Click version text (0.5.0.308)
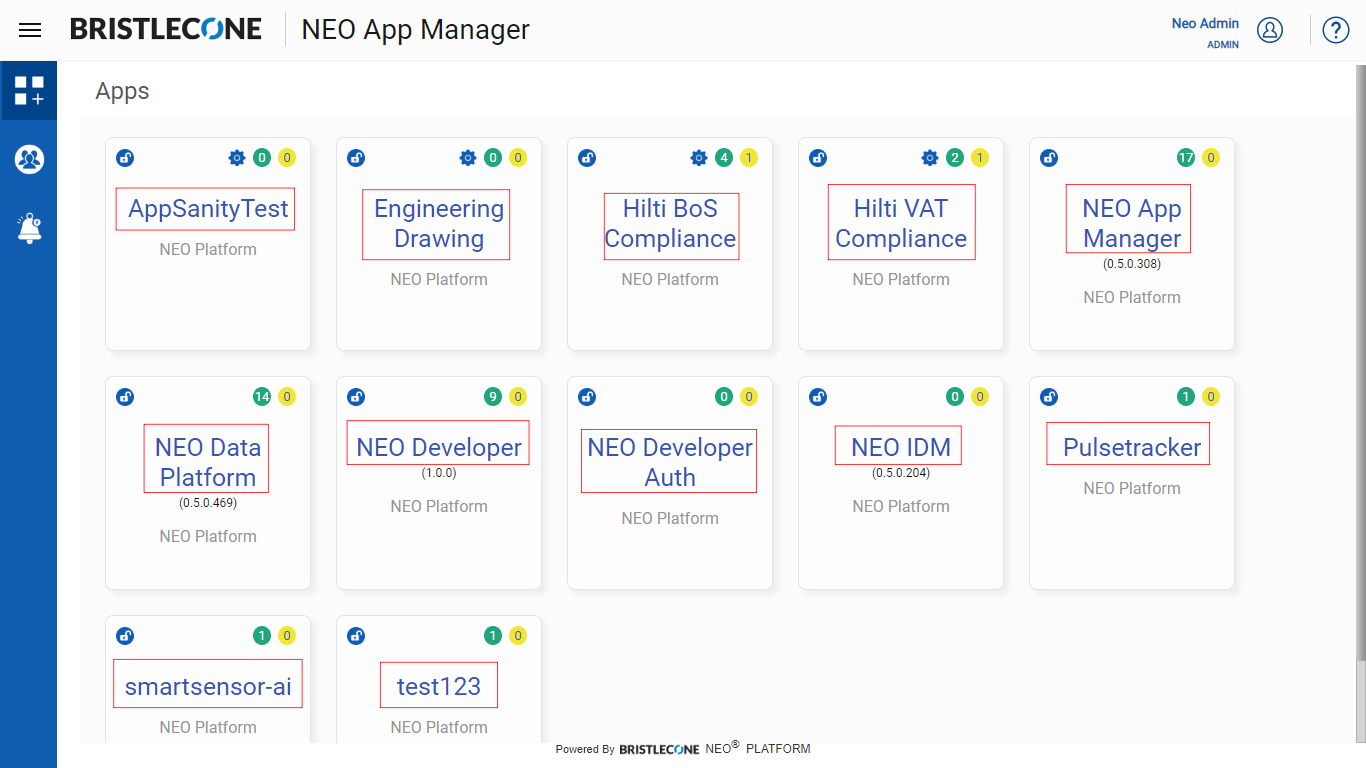Image resolution: width=1366 pixels, height=768 pixels. click(1132, 264)
